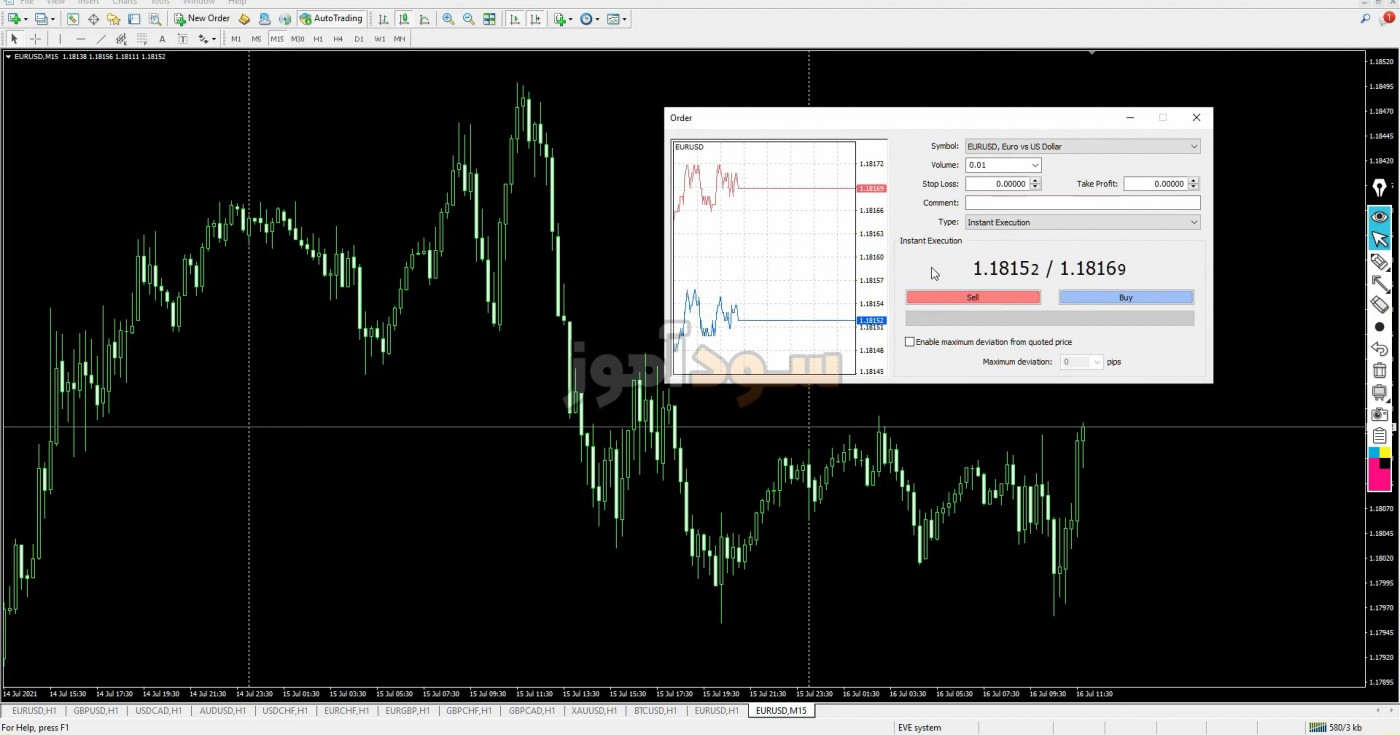Screen dimensions: 1400x735
Task: Click the Take Profit stepper arrows
Action: pyautogui.click(x=1194, y=184)
